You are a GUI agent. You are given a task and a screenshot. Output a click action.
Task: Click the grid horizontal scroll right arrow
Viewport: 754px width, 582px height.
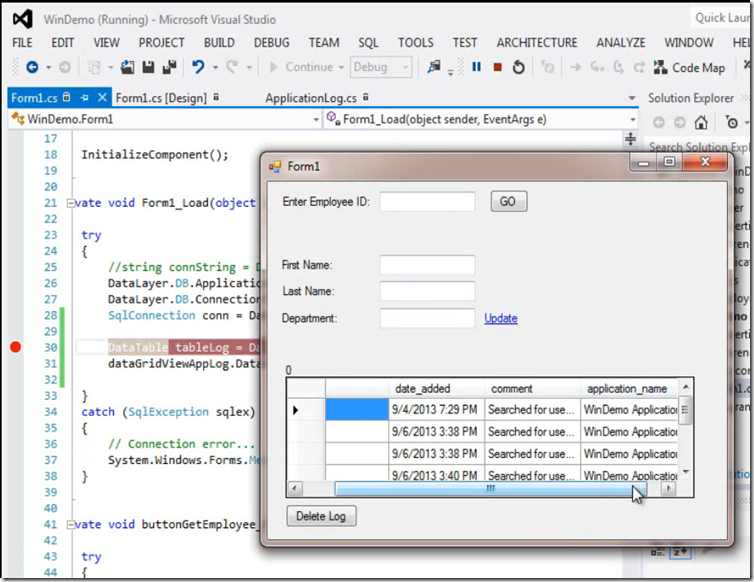pos(668,489)
